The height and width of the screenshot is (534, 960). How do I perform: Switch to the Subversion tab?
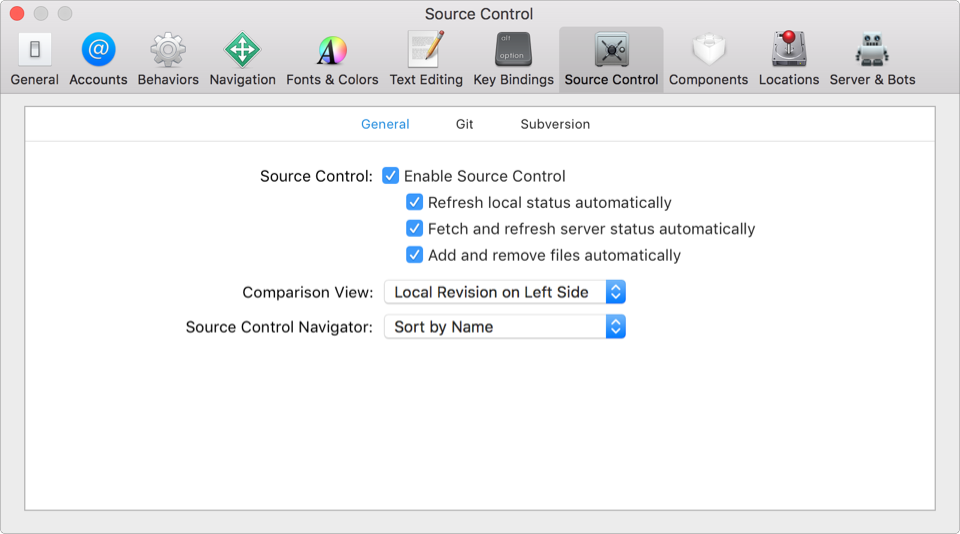point(555,124)
